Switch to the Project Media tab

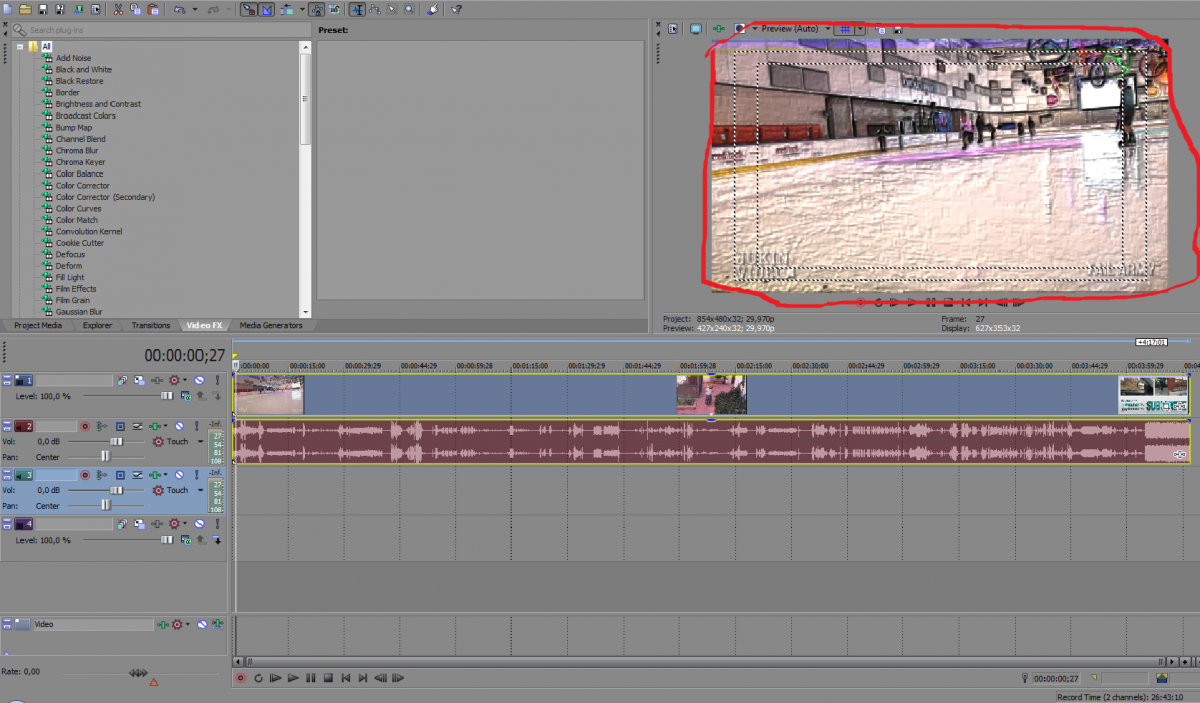point(38,325)
